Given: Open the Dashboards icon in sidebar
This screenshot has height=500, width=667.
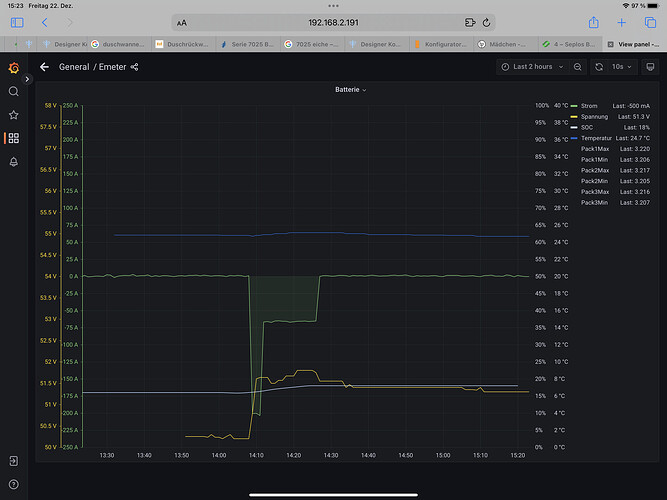Looking at the screenshot, I should (13, 138).
